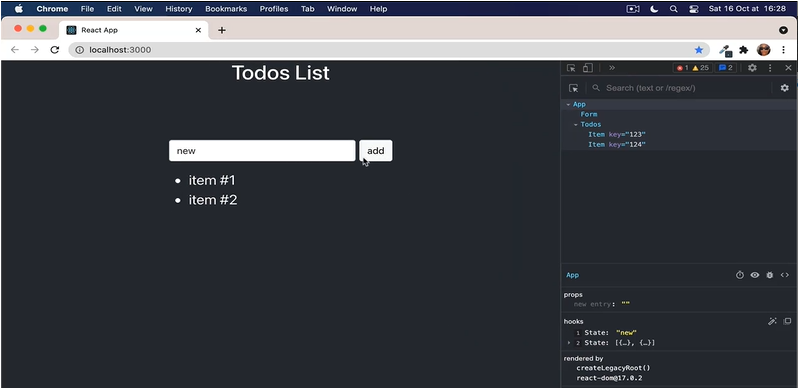799x389 pixels.
Task: Click the bookmark star icon
Action: [x=699, y=50]
